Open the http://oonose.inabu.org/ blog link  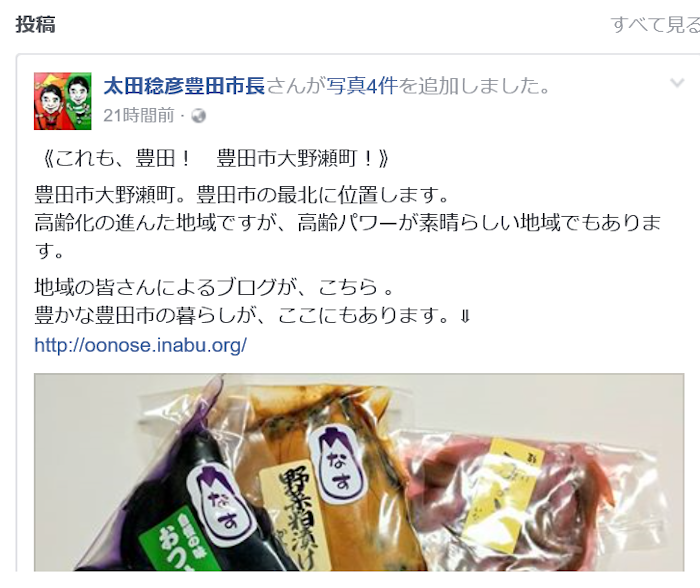(141, 345)
